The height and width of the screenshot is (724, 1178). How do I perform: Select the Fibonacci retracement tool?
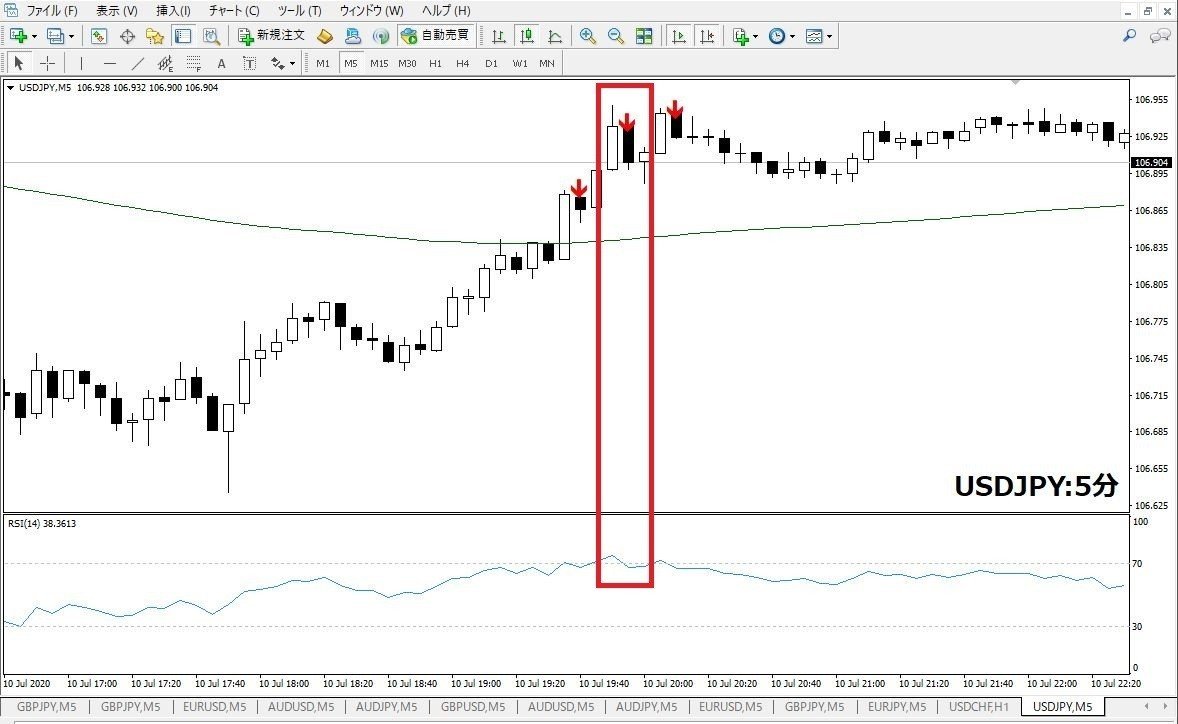pos(194,63)
